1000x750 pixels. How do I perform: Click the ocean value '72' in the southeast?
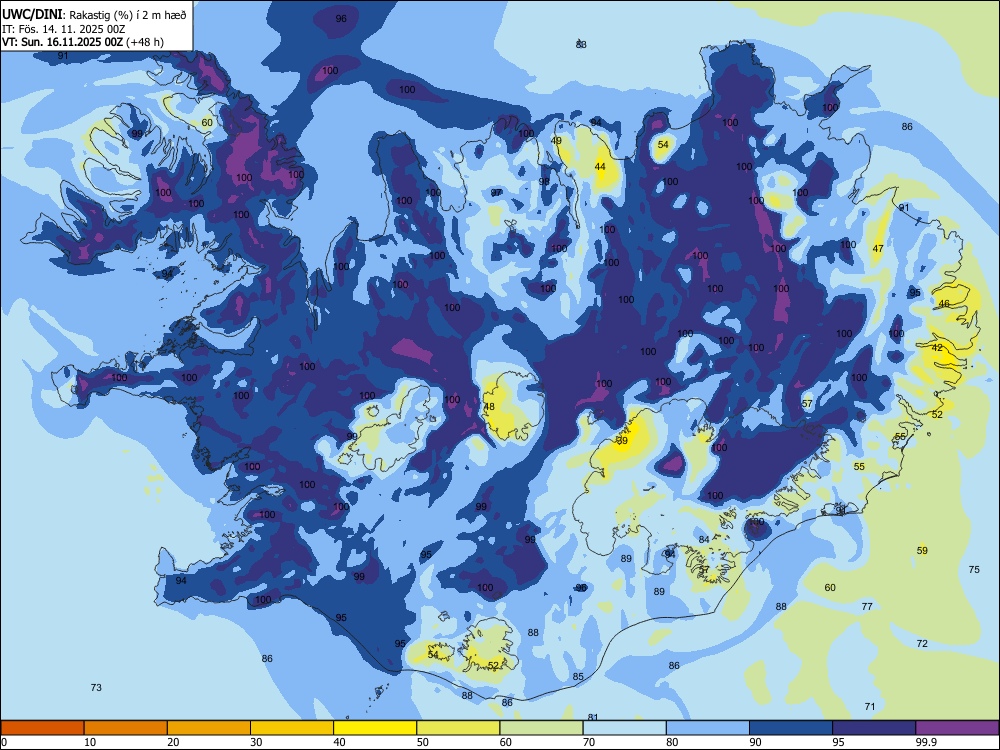[x=922, y=643]
